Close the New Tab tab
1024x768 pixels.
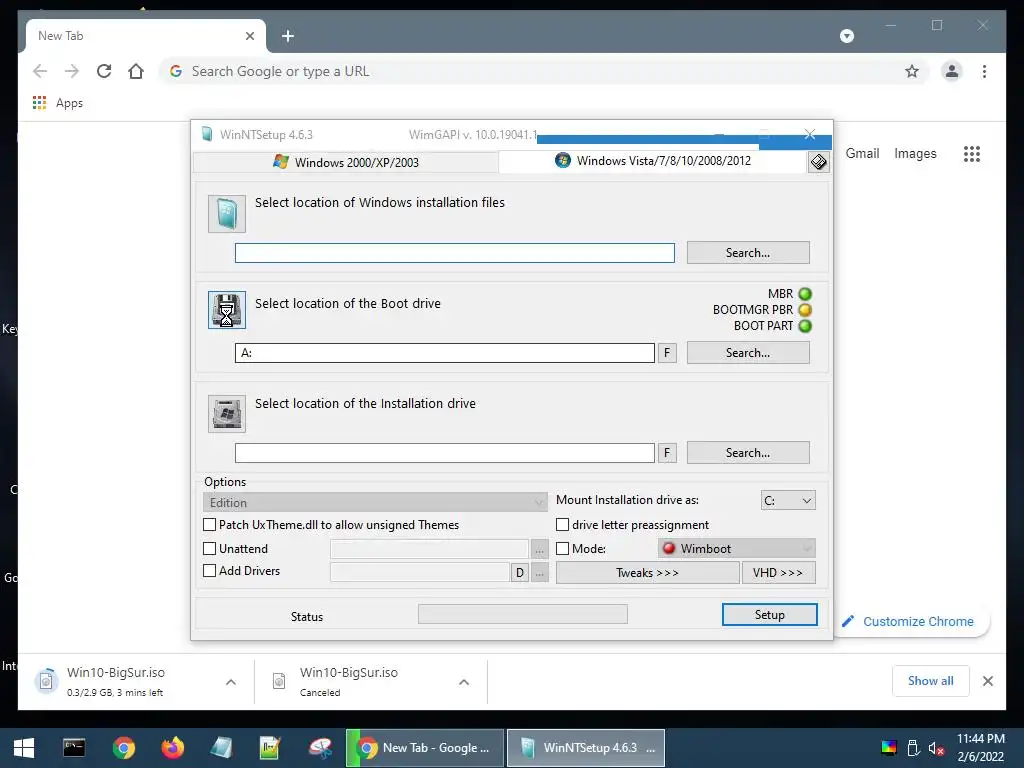(249, 36)
